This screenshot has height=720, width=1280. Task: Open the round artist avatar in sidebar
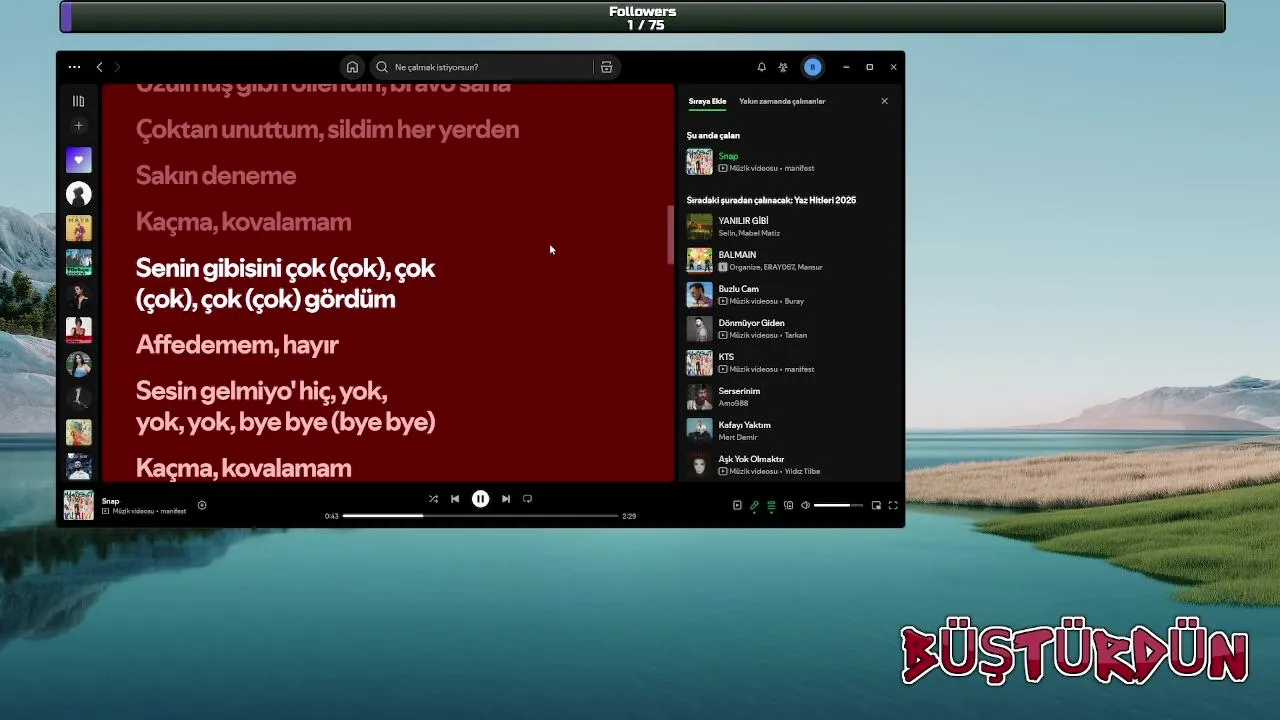click(x=79, y=194)
